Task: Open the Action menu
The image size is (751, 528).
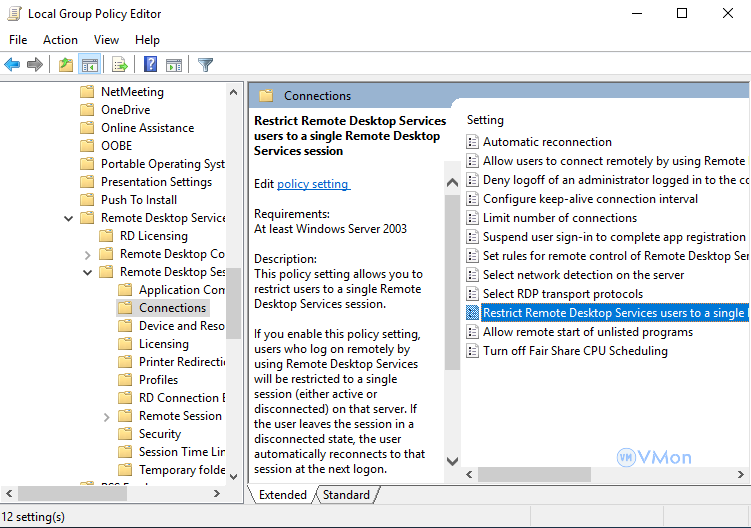Action: click(x=60, y=40)
